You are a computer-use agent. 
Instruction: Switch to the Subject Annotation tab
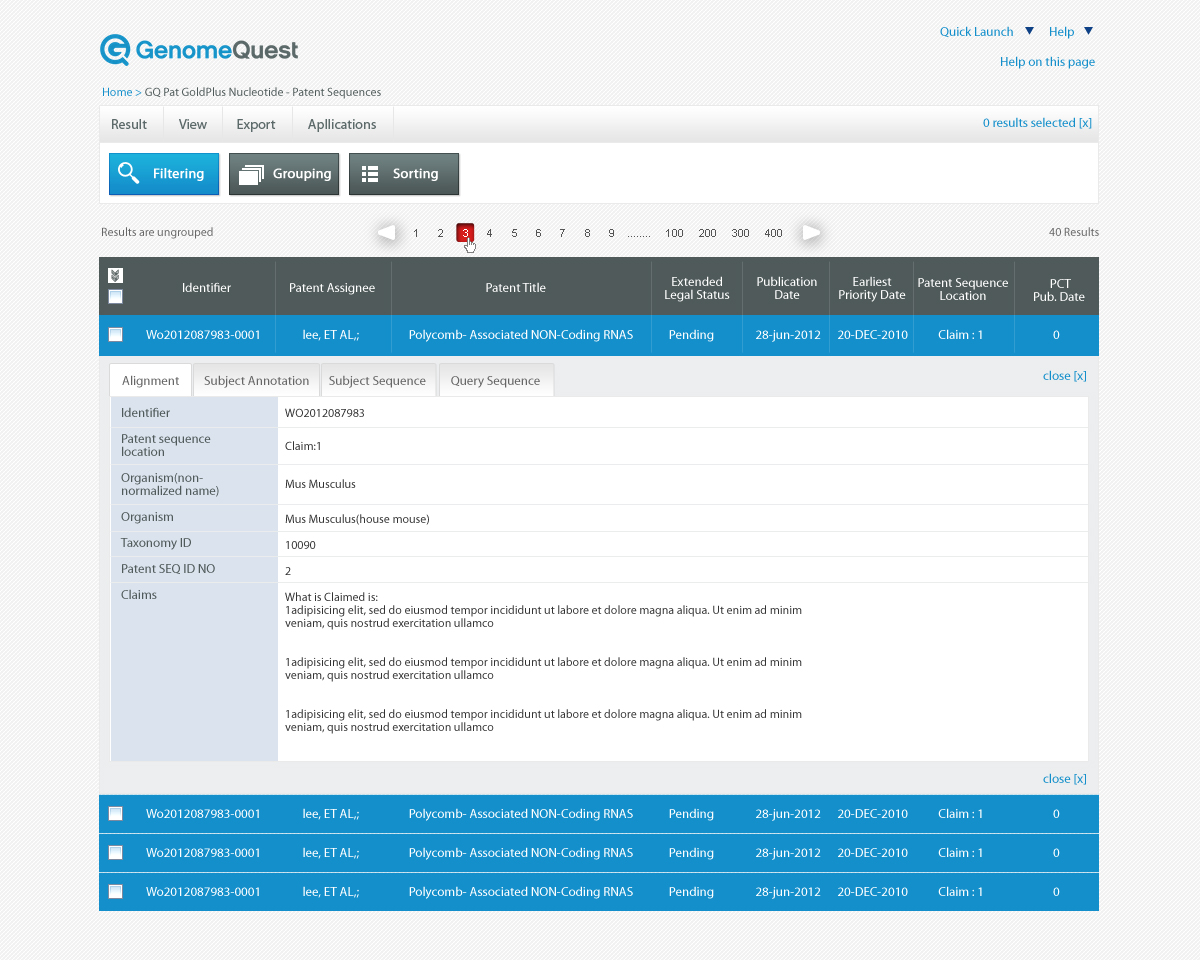point(256,381)
